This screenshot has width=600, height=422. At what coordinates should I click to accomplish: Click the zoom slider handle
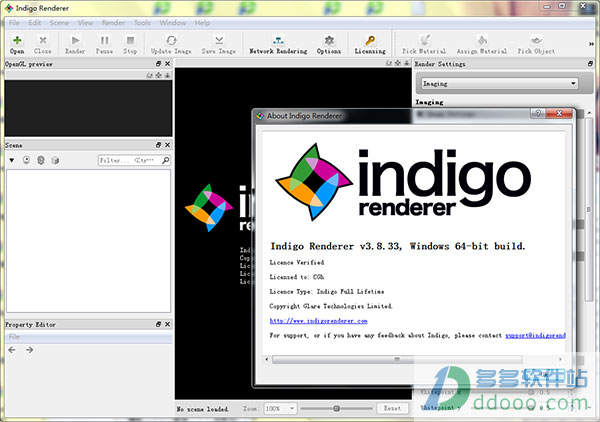[336, 408]
